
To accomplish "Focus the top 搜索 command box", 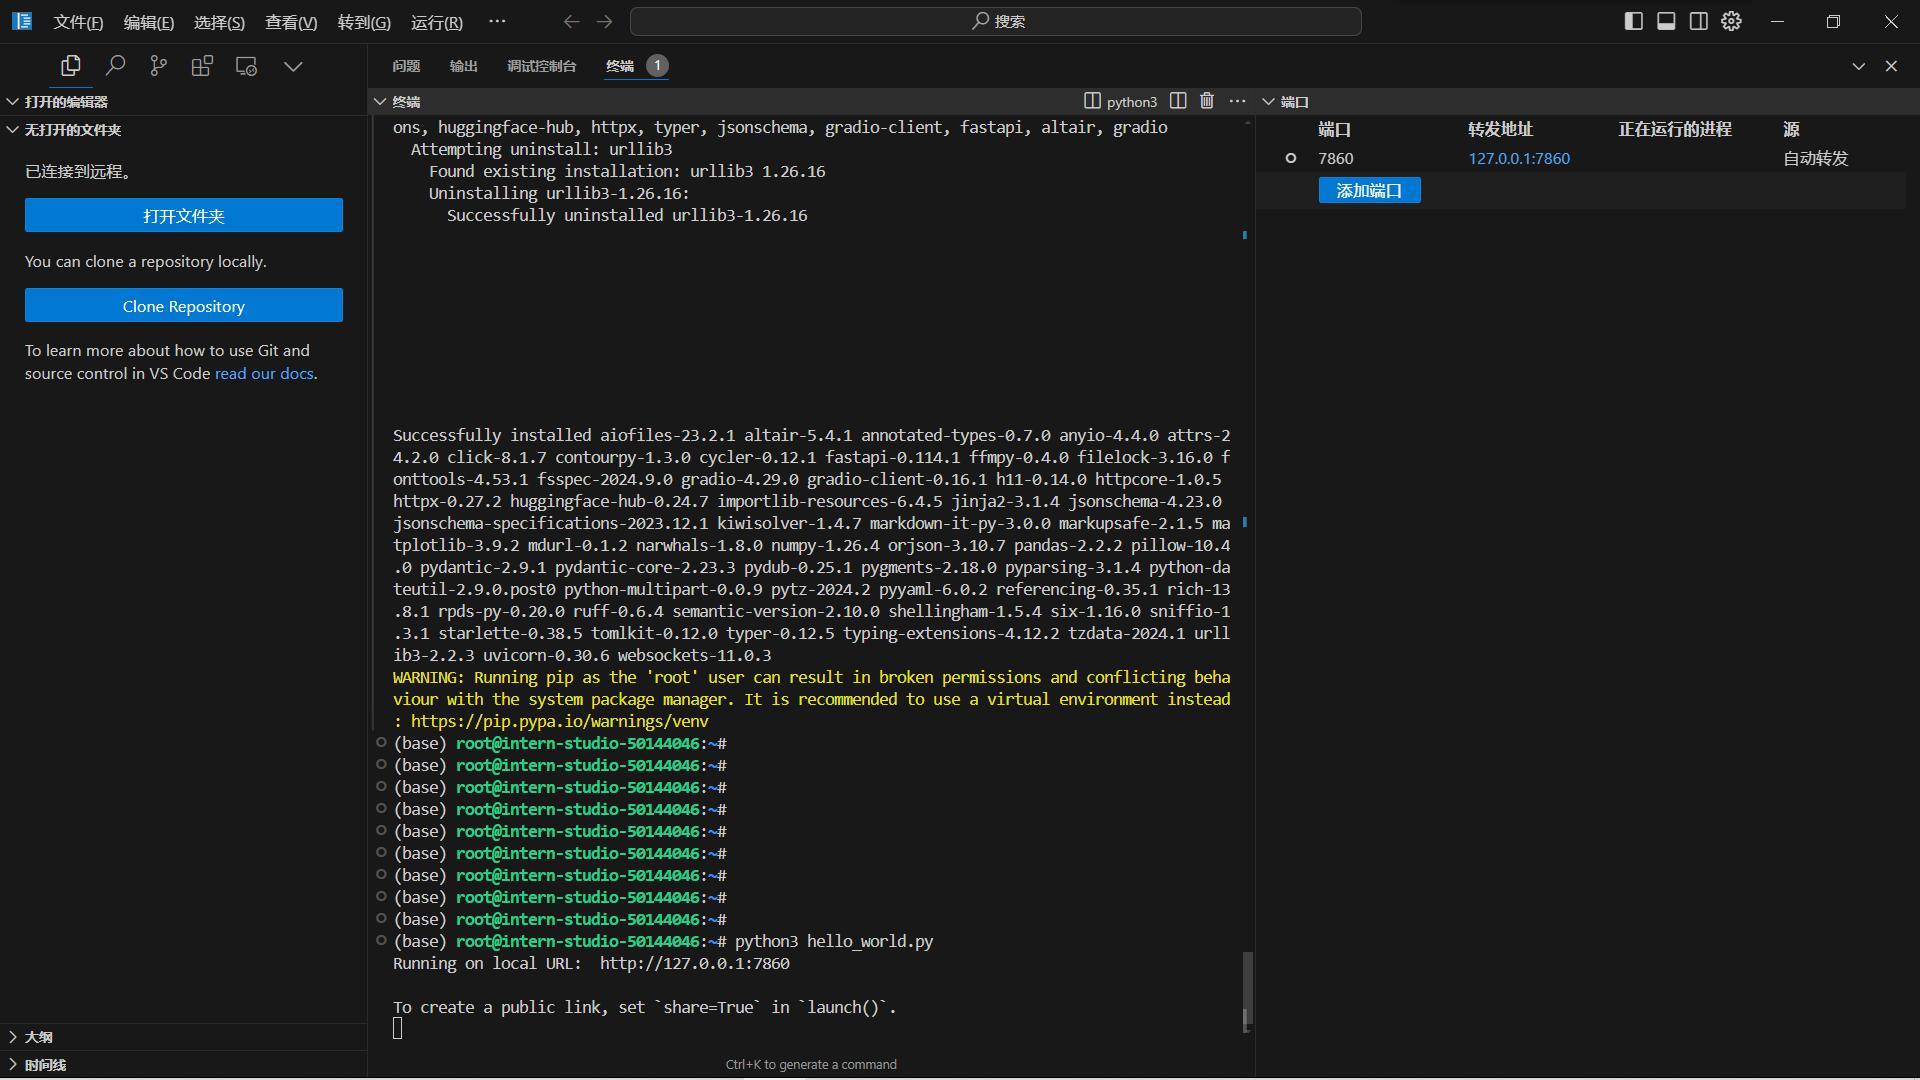I will coord(996,21).
